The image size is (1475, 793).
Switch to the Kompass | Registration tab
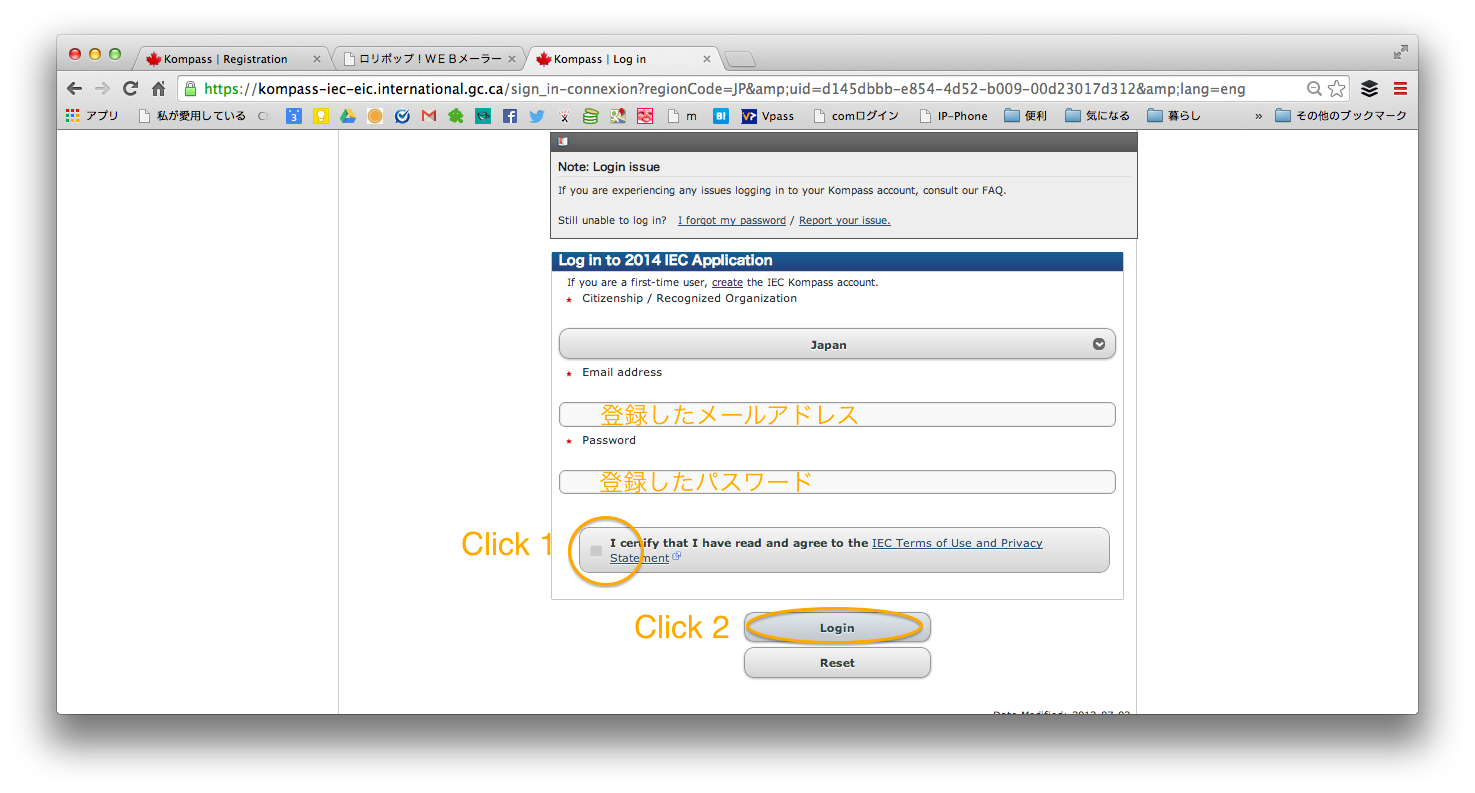click(x=225, y=59)
